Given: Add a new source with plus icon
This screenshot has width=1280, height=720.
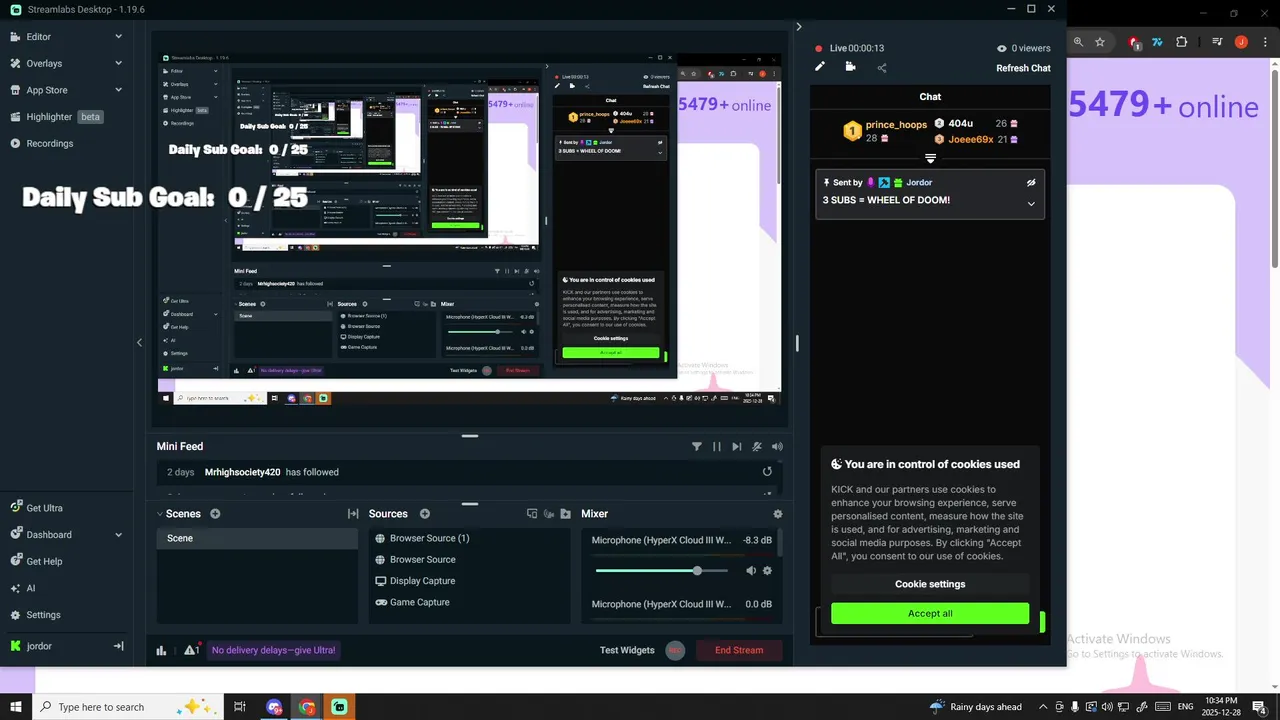Looking at the screenshot, I should tap(425, 514).
